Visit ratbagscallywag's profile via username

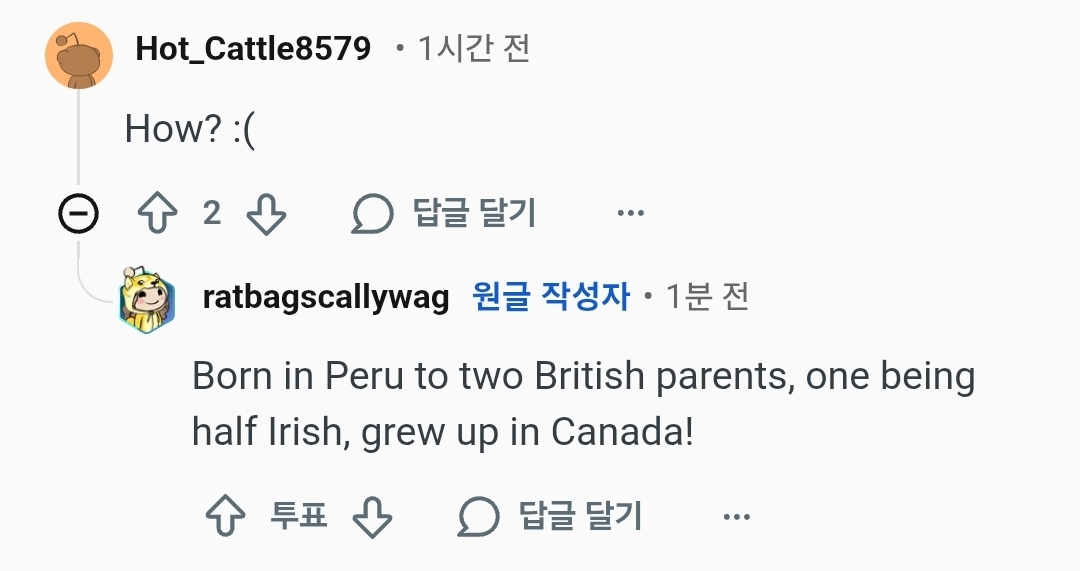(326, 297)
